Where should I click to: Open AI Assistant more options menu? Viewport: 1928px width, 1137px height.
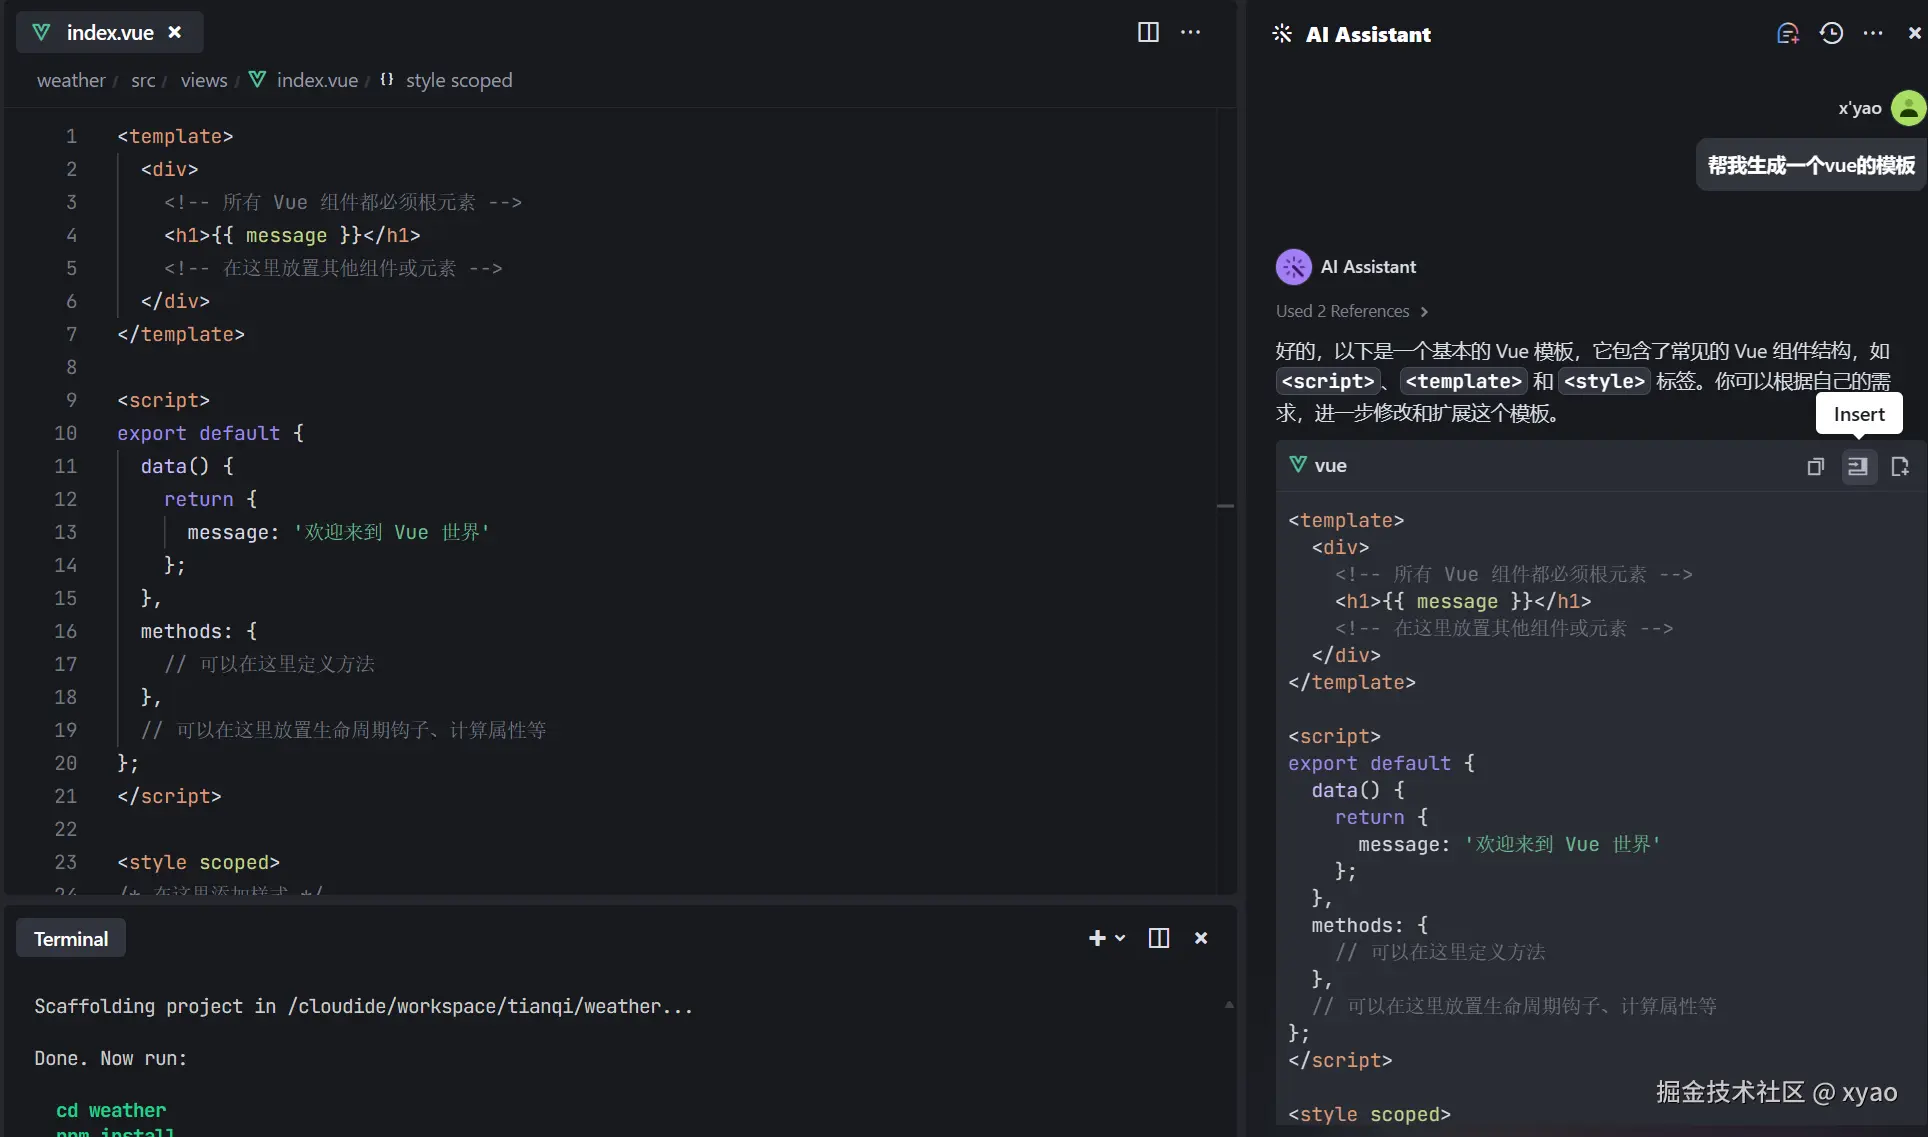tap(1873, 34)
